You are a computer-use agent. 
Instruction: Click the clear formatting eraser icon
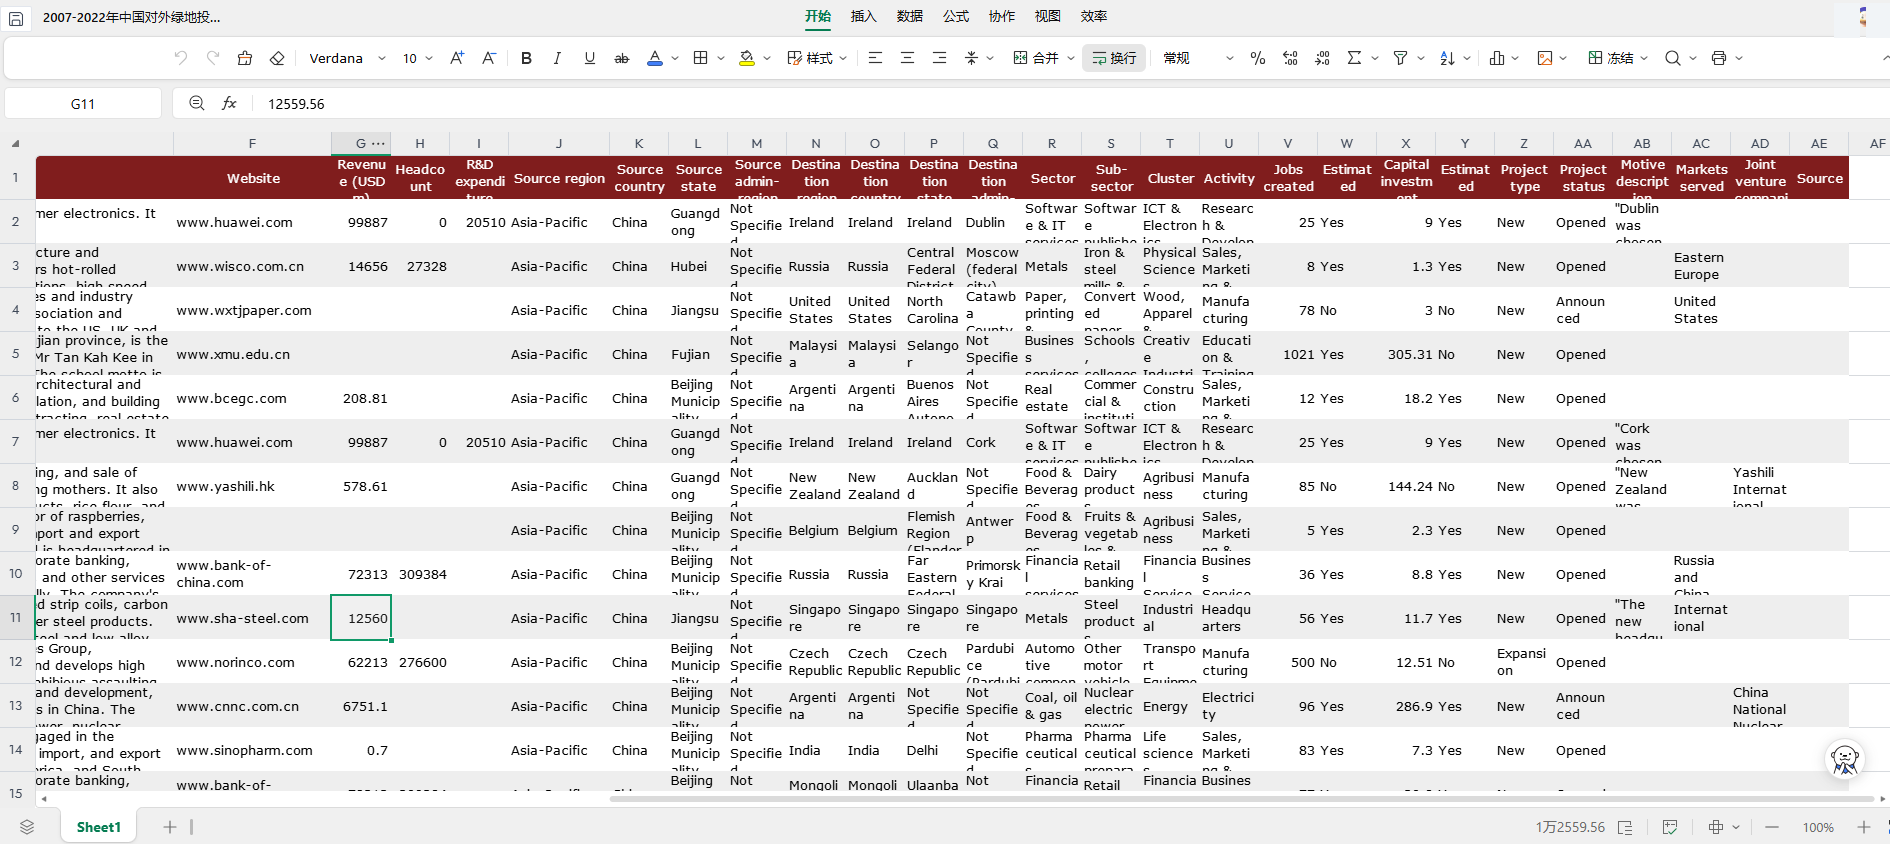click(x=278, y=58)
